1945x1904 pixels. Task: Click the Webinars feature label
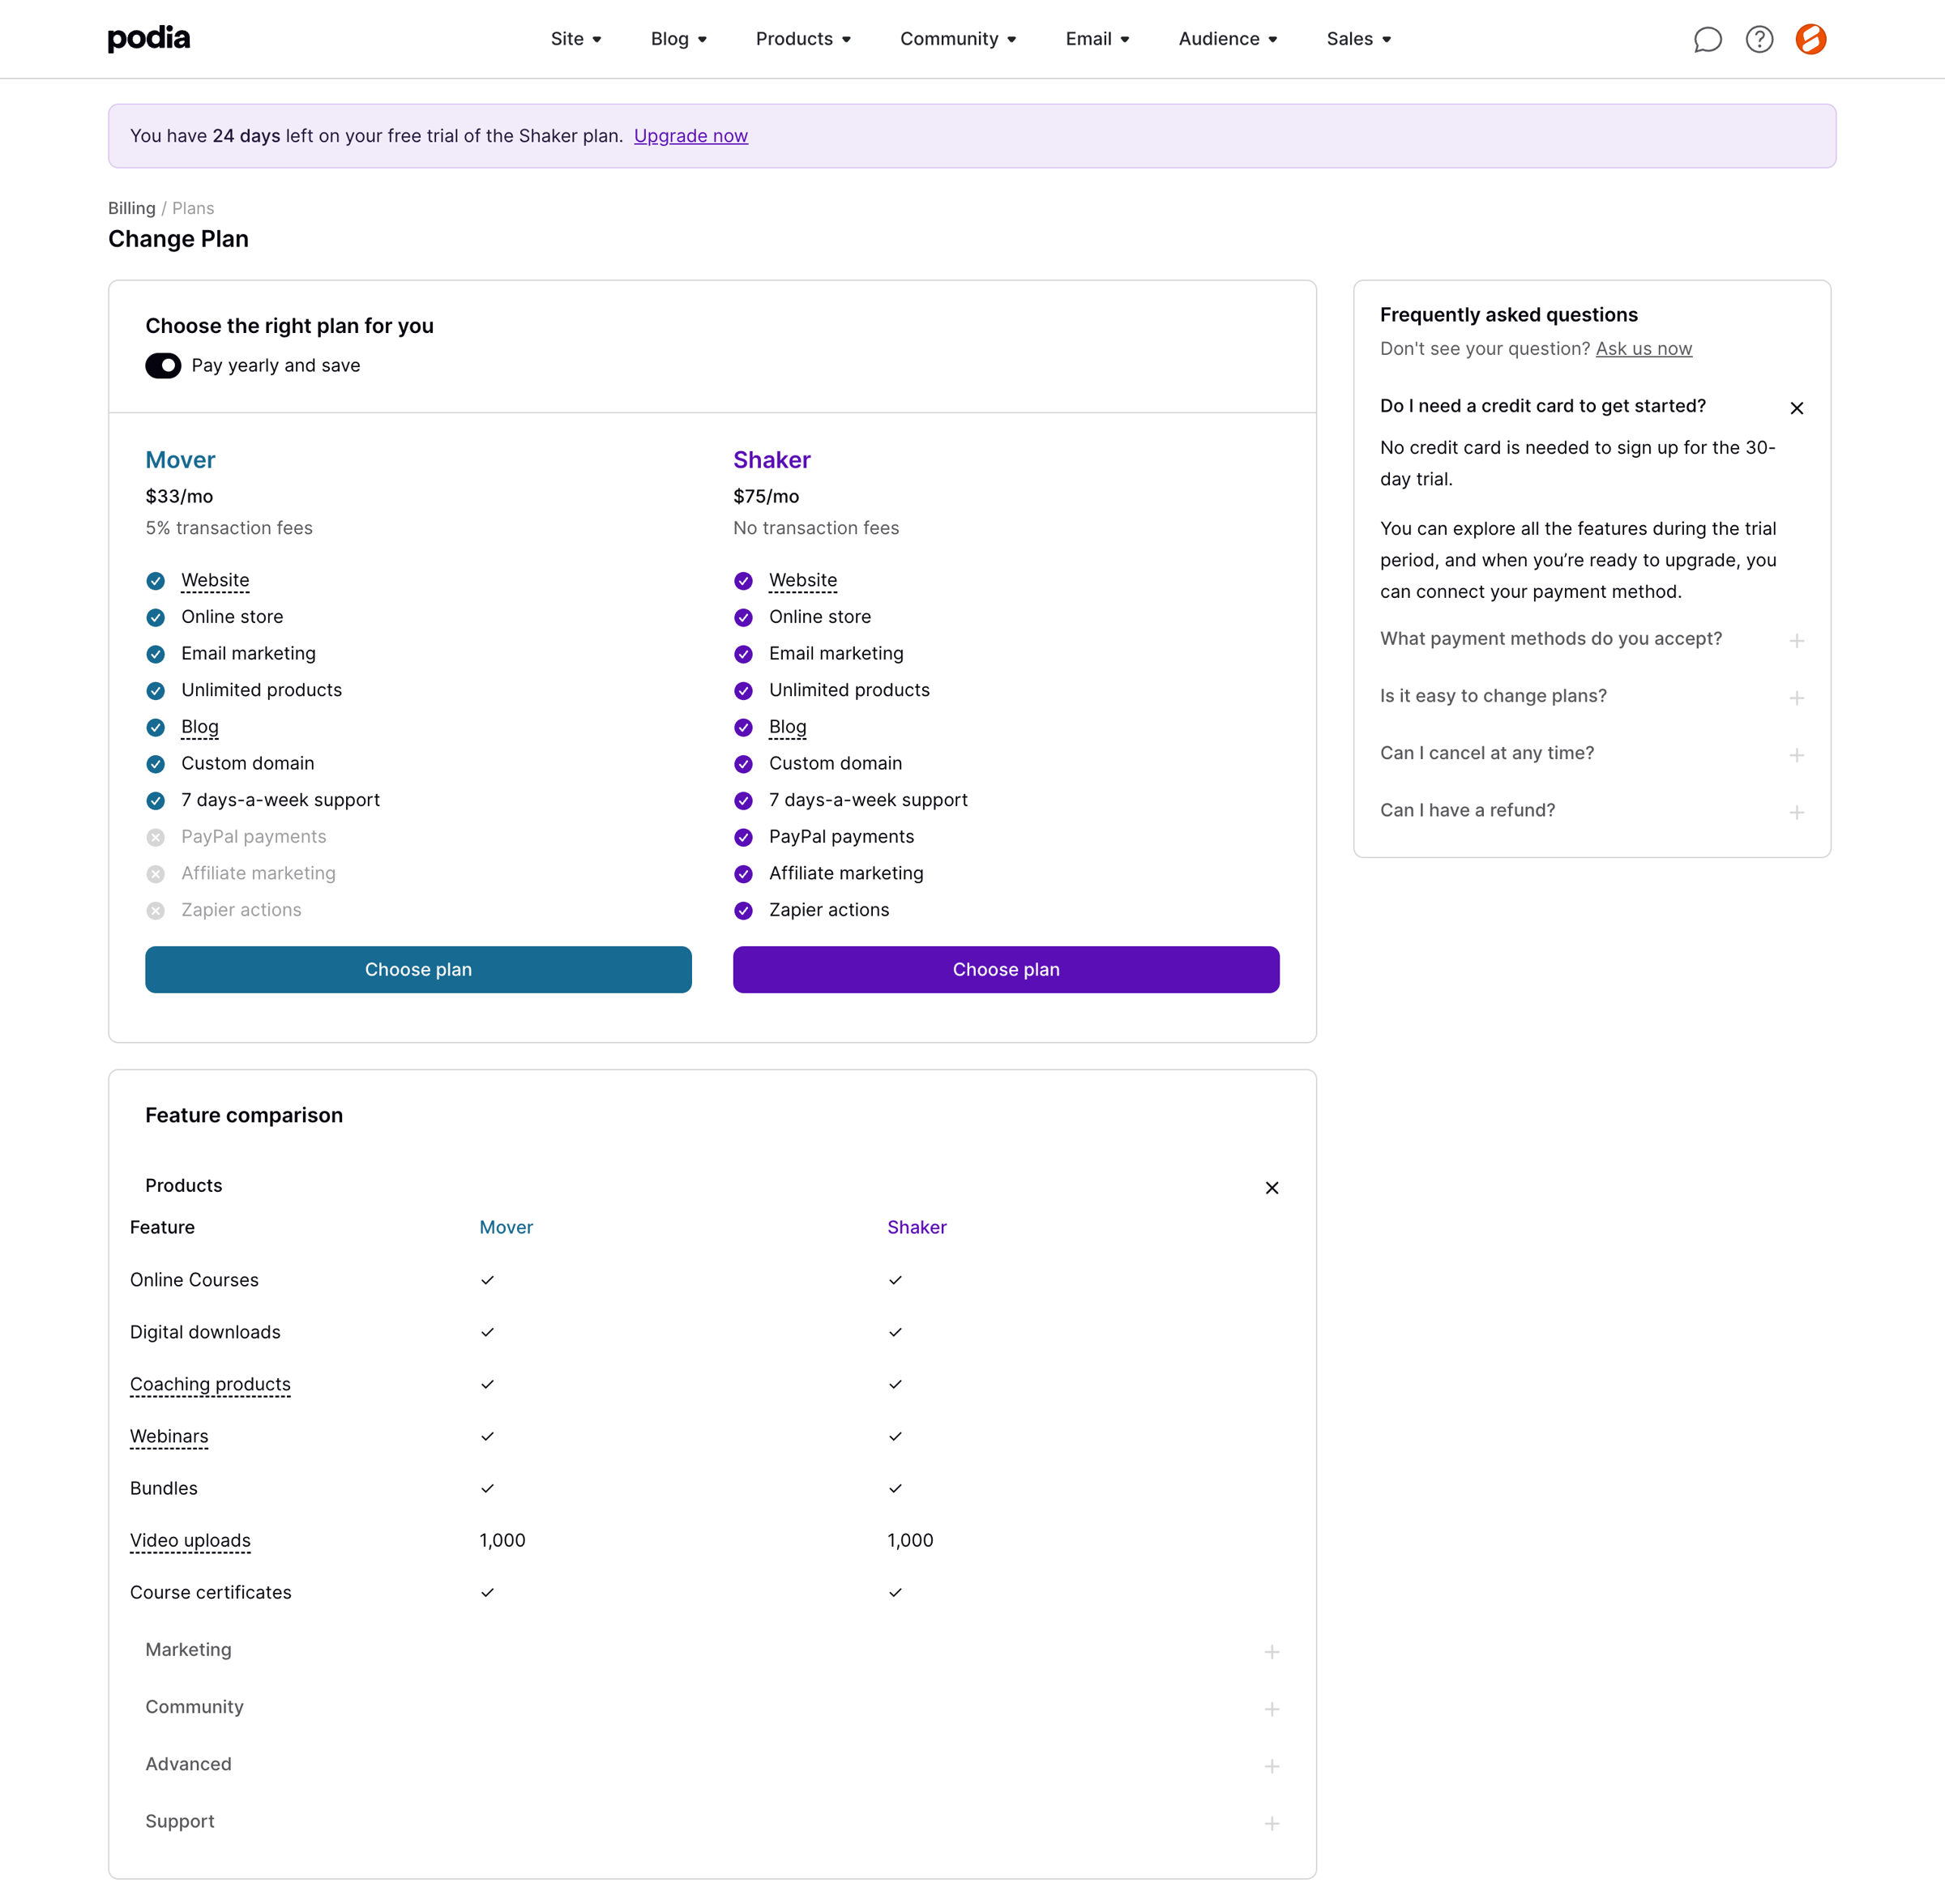point(169,1436)
